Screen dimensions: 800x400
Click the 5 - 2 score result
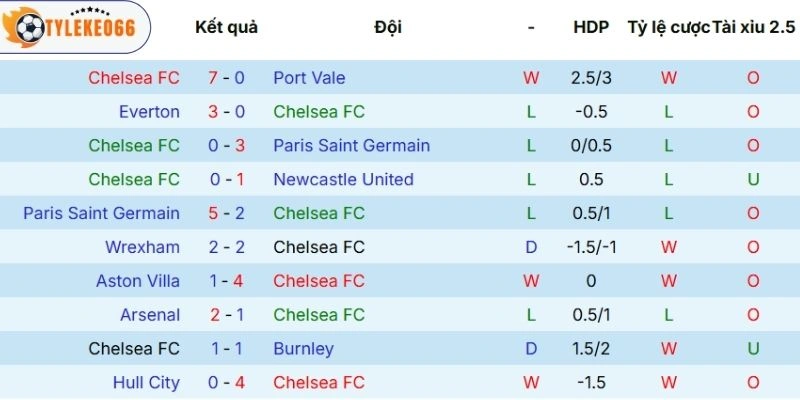(226, 213)
